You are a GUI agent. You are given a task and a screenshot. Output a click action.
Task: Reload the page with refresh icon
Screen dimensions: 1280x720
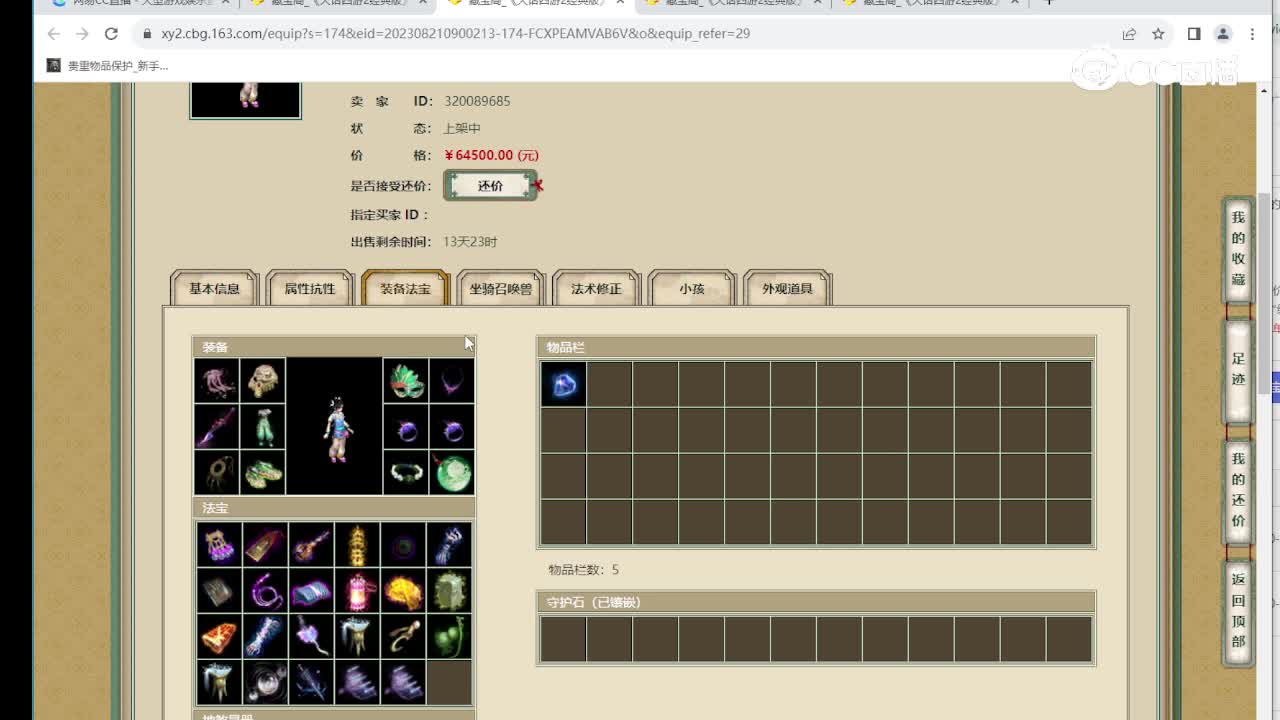pos(111,34)
